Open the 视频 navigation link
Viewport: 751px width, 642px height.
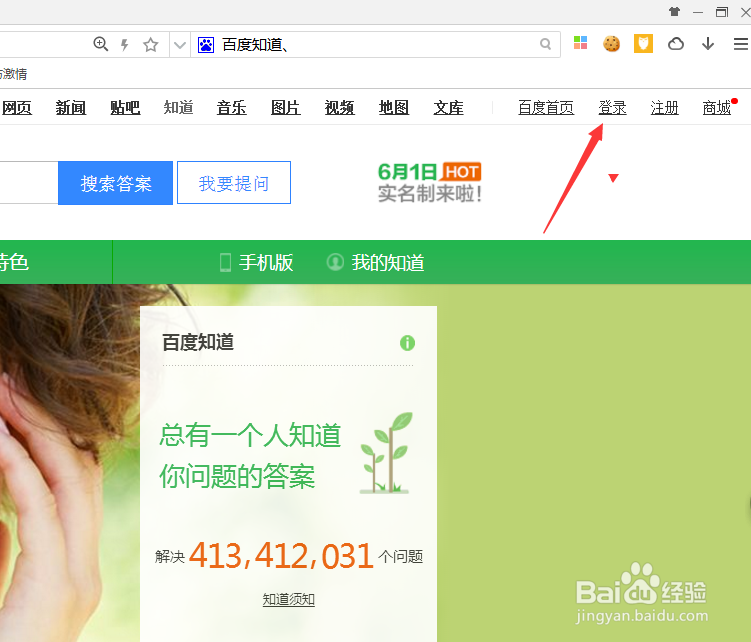[x=340, y=107]
